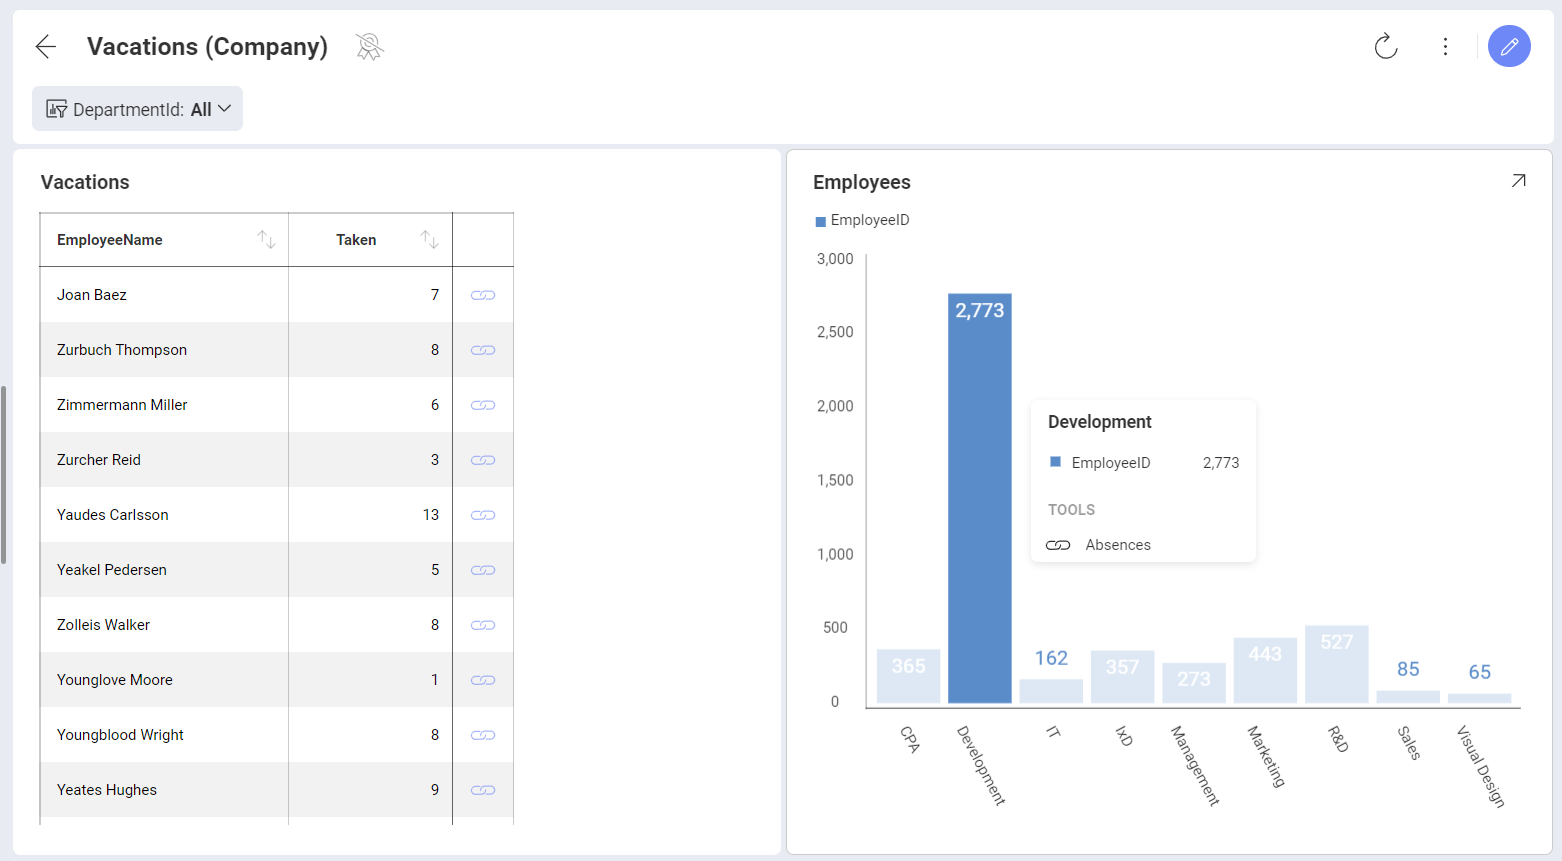This screenshot has height=861, width=1562.
Task: Open link icon for Yeakel Pedersen
Action: pos(483,570)
